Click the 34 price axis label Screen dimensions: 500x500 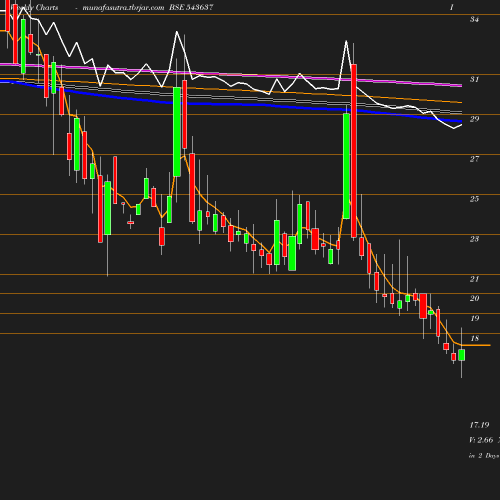pyautogui.click(x=474, y=19)
